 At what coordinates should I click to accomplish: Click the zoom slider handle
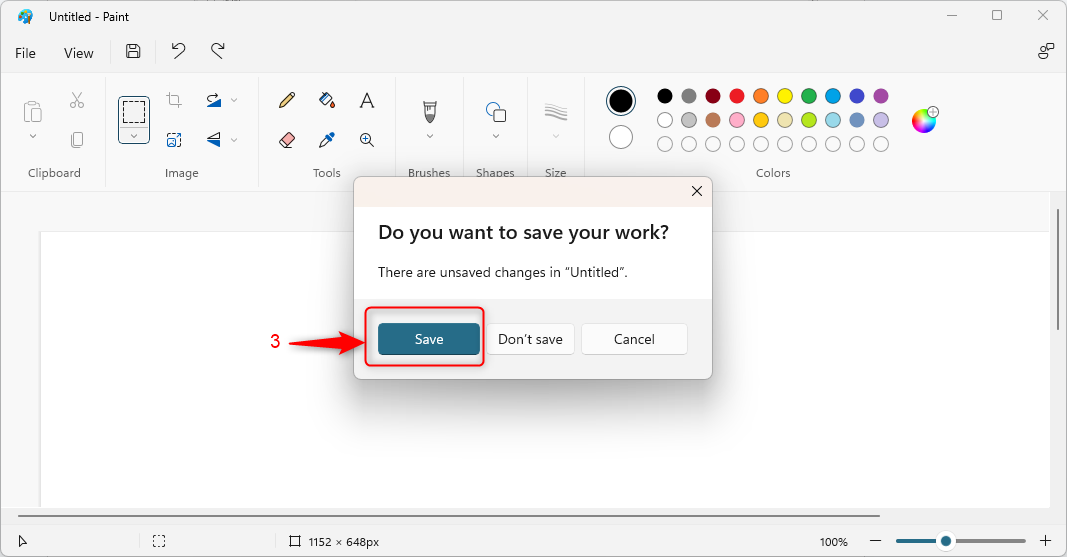pyautogui.click(x=945, y=541)
